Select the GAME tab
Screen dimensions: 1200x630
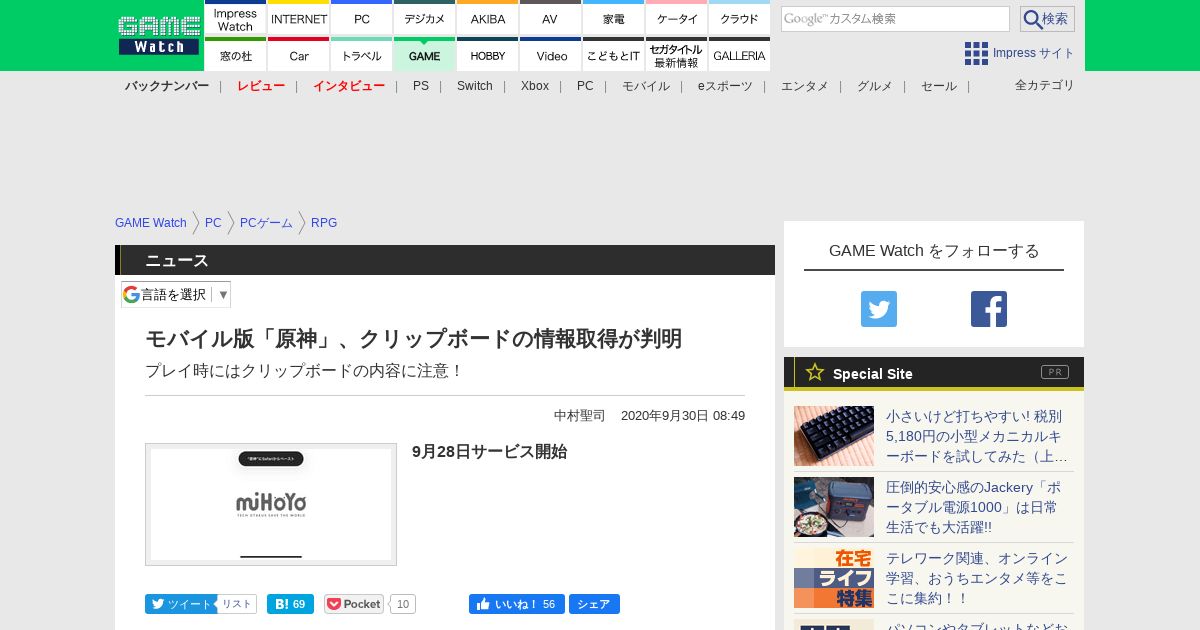(x=424, y=55)
